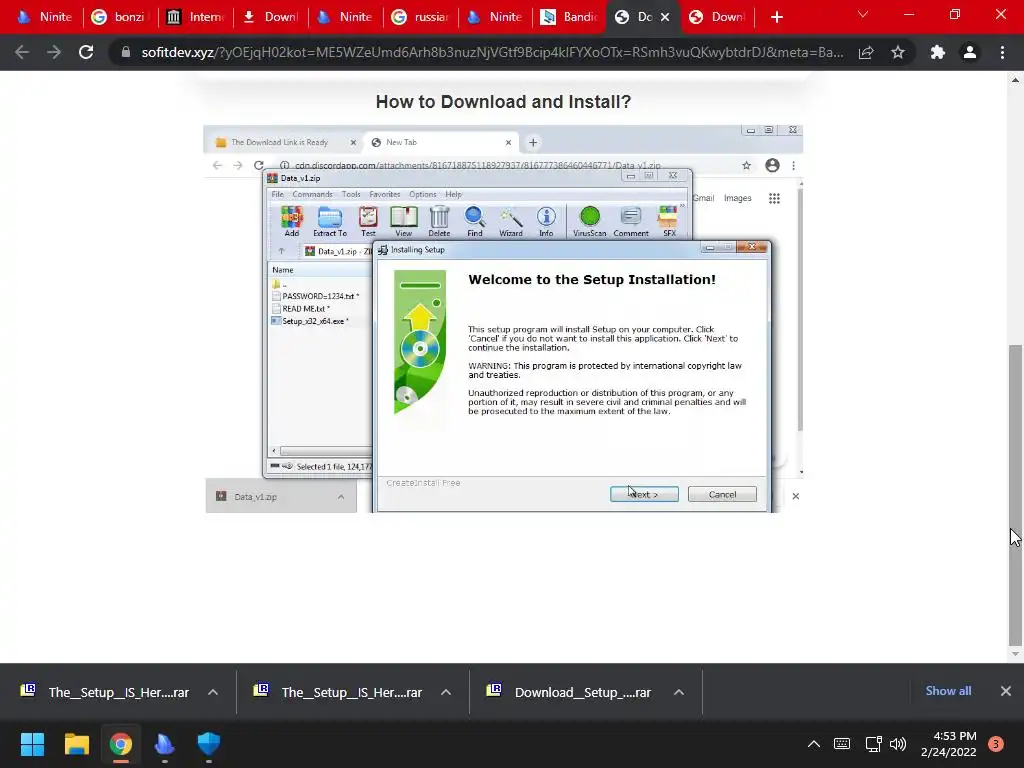Open the tab search chevron
This screenshot has width=1024, height=768.
863,14
